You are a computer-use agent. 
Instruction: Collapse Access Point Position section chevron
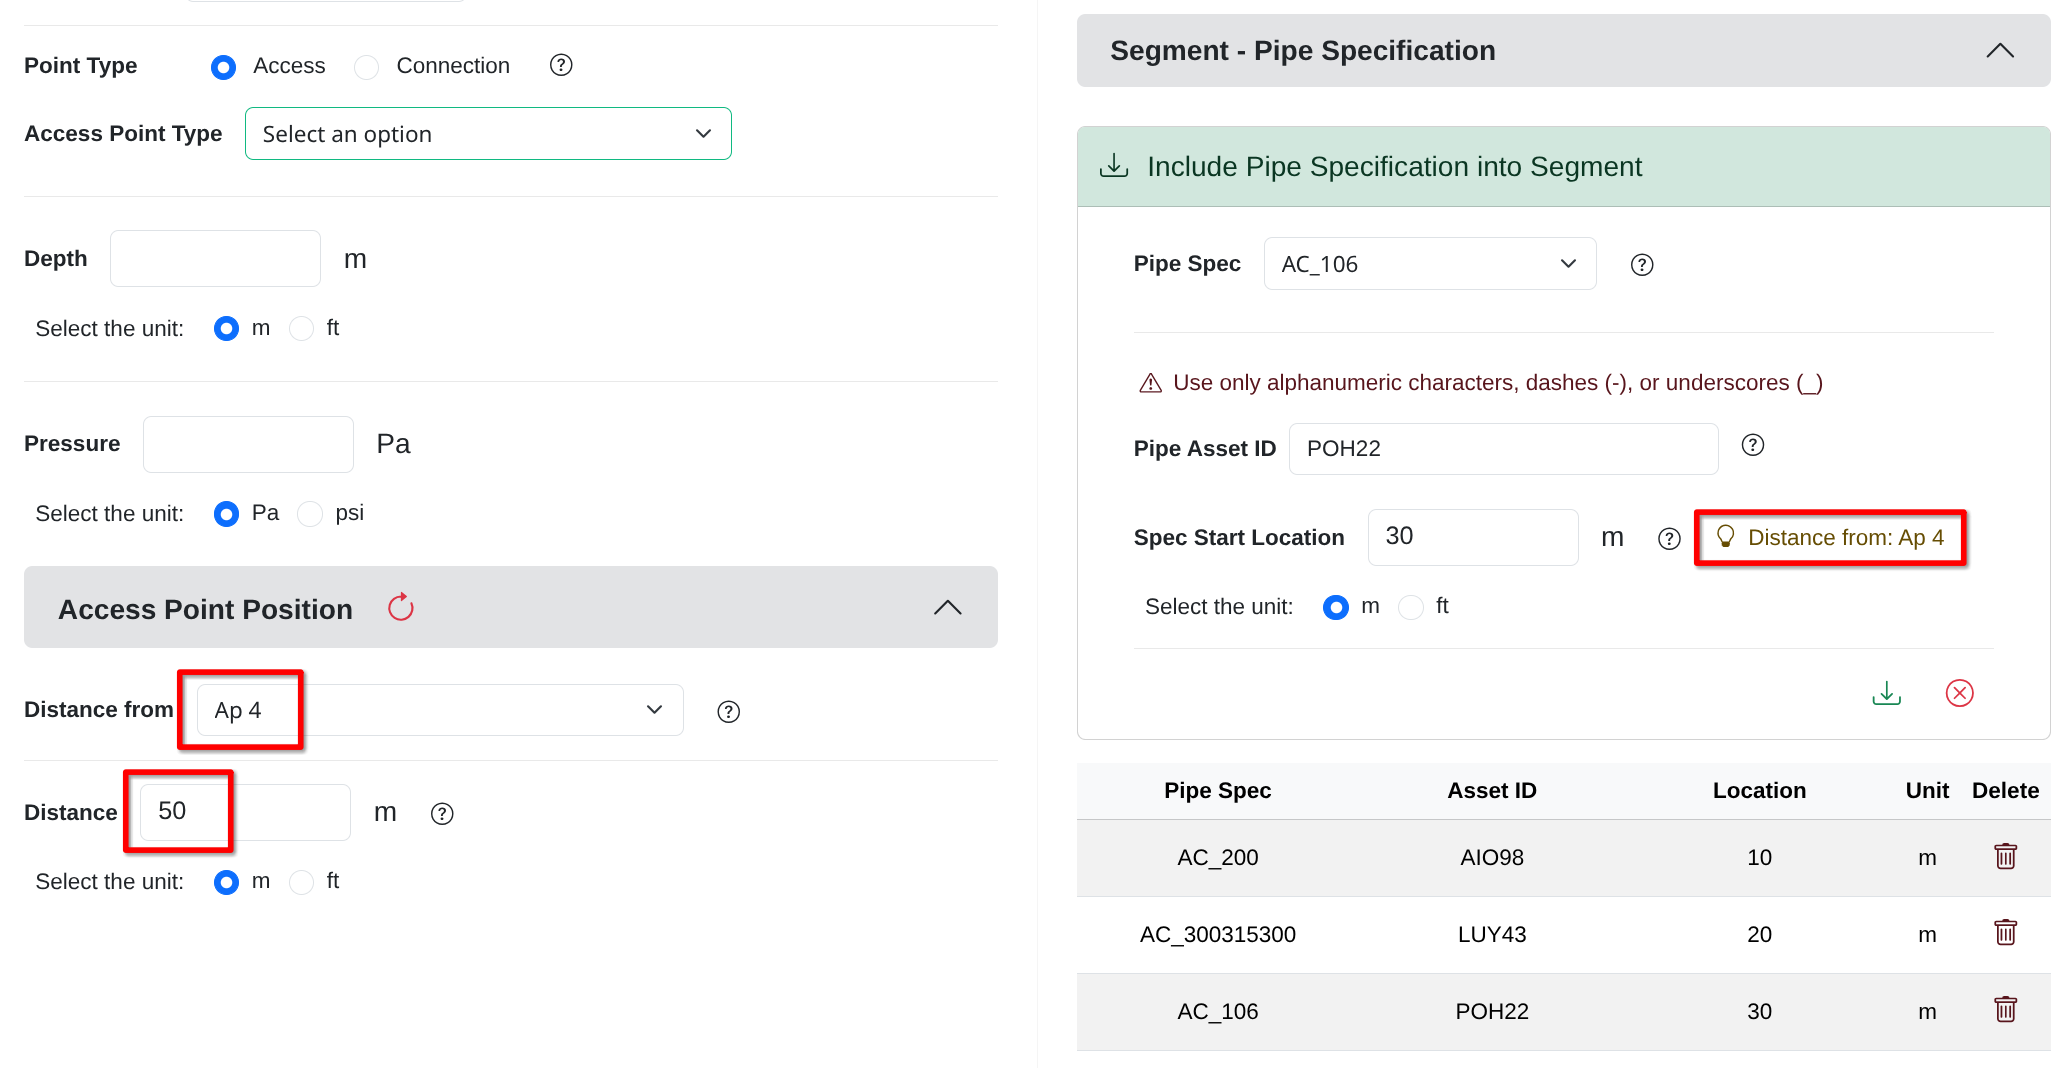point(948,608)
